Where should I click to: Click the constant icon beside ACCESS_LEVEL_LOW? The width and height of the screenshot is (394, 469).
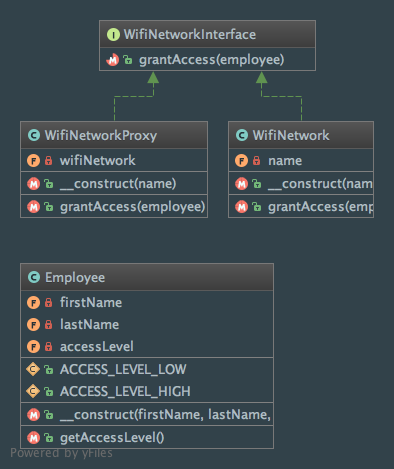tap(33, 369)
